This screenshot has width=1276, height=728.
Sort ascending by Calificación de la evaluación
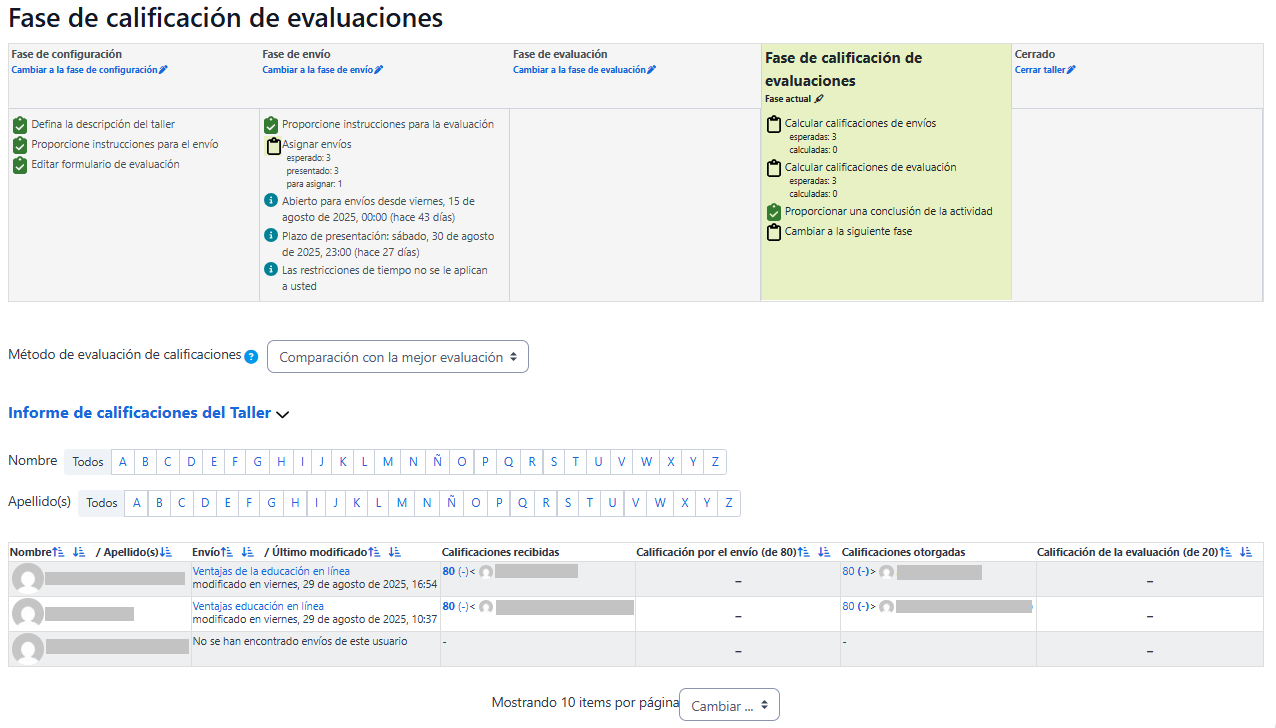[1225, 552]
